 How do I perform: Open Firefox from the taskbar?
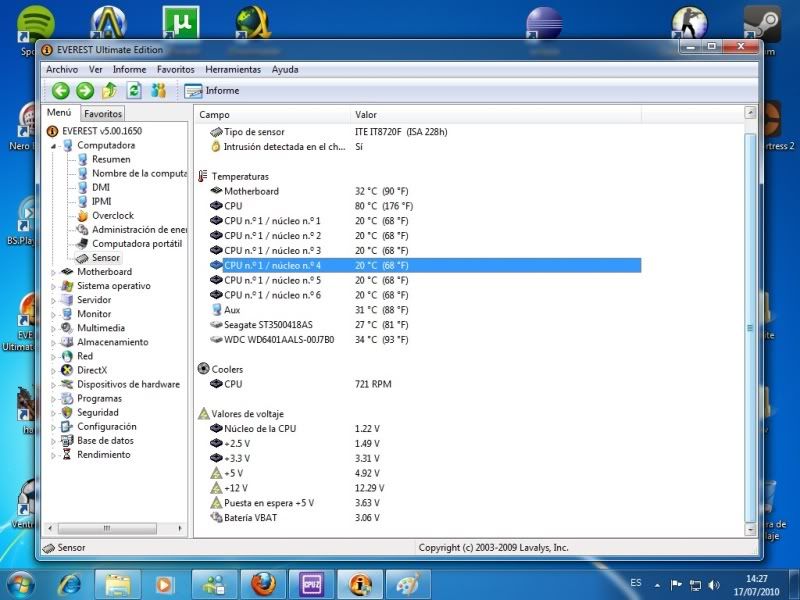point(263,585)
